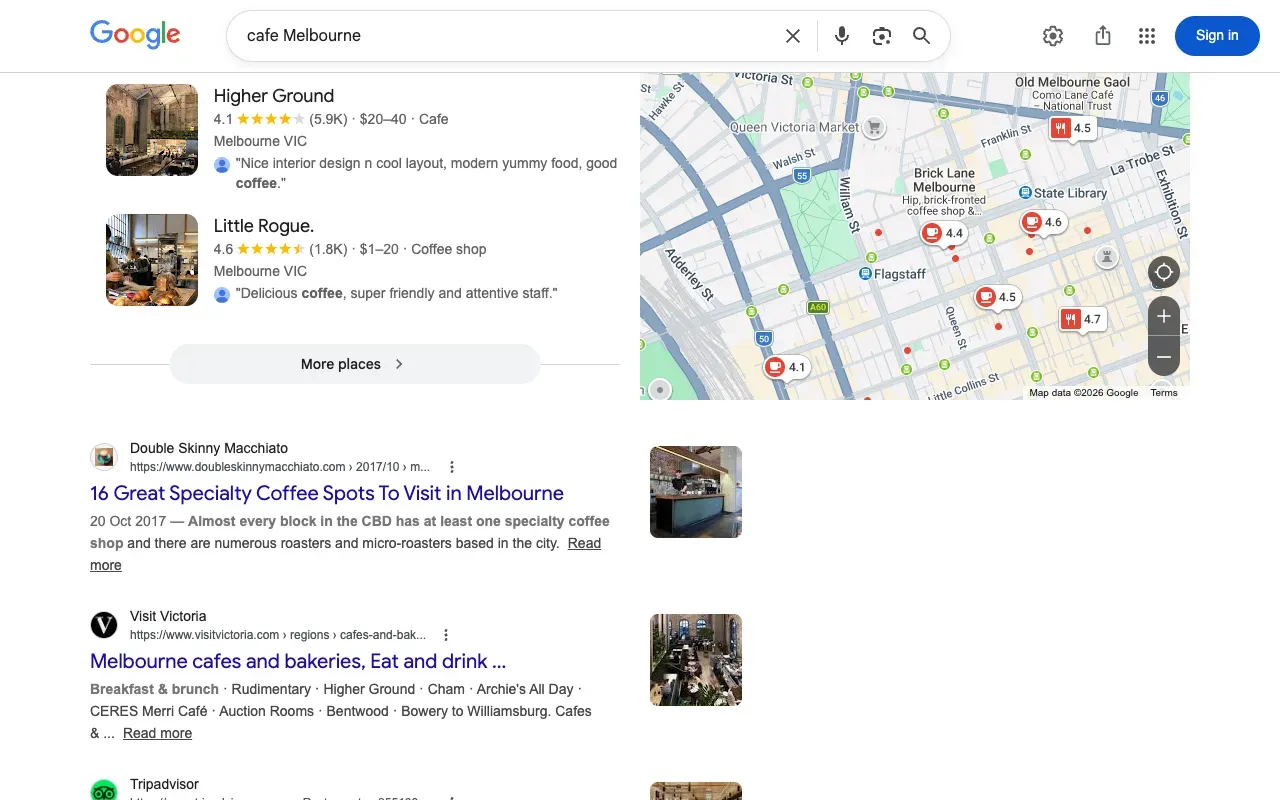The width and height of the screenshot is (1280, 800).
Task: Clear the search box with X icon
Action: pos(793,36)
